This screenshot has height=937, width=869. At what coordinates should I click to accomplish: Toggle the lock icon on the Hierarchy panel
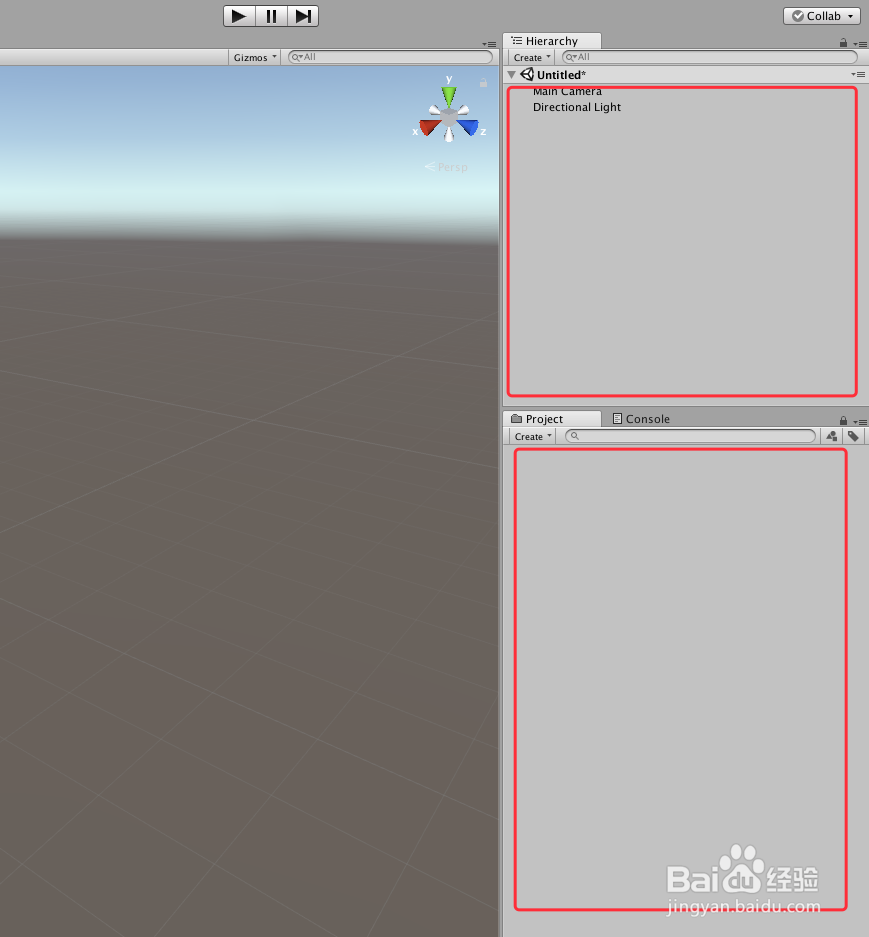tap(842, 42)
